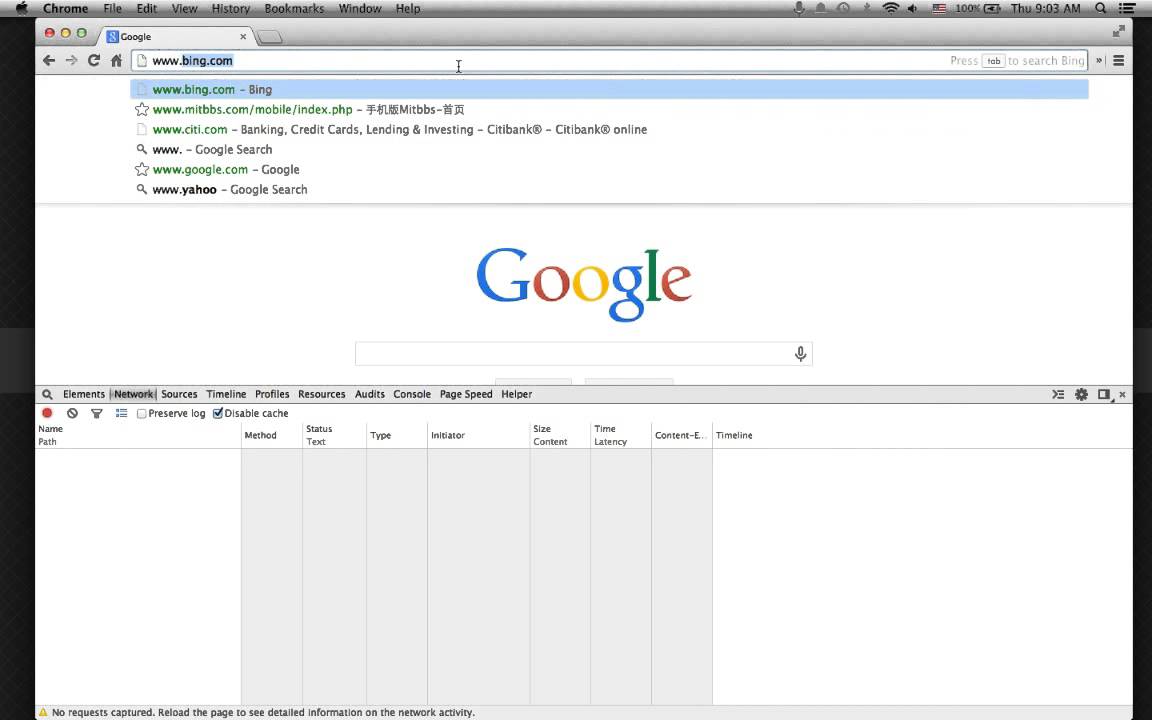Switch to the Console tab
This screenshot has width=1152, height=720.
(412, 395)
